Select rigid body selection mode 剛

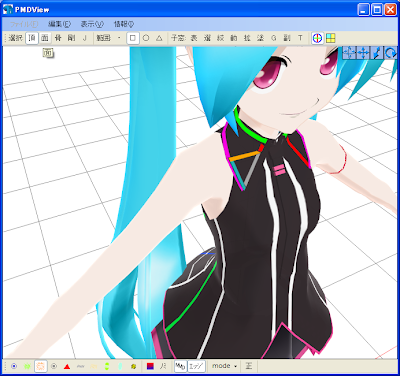point(71,38)
